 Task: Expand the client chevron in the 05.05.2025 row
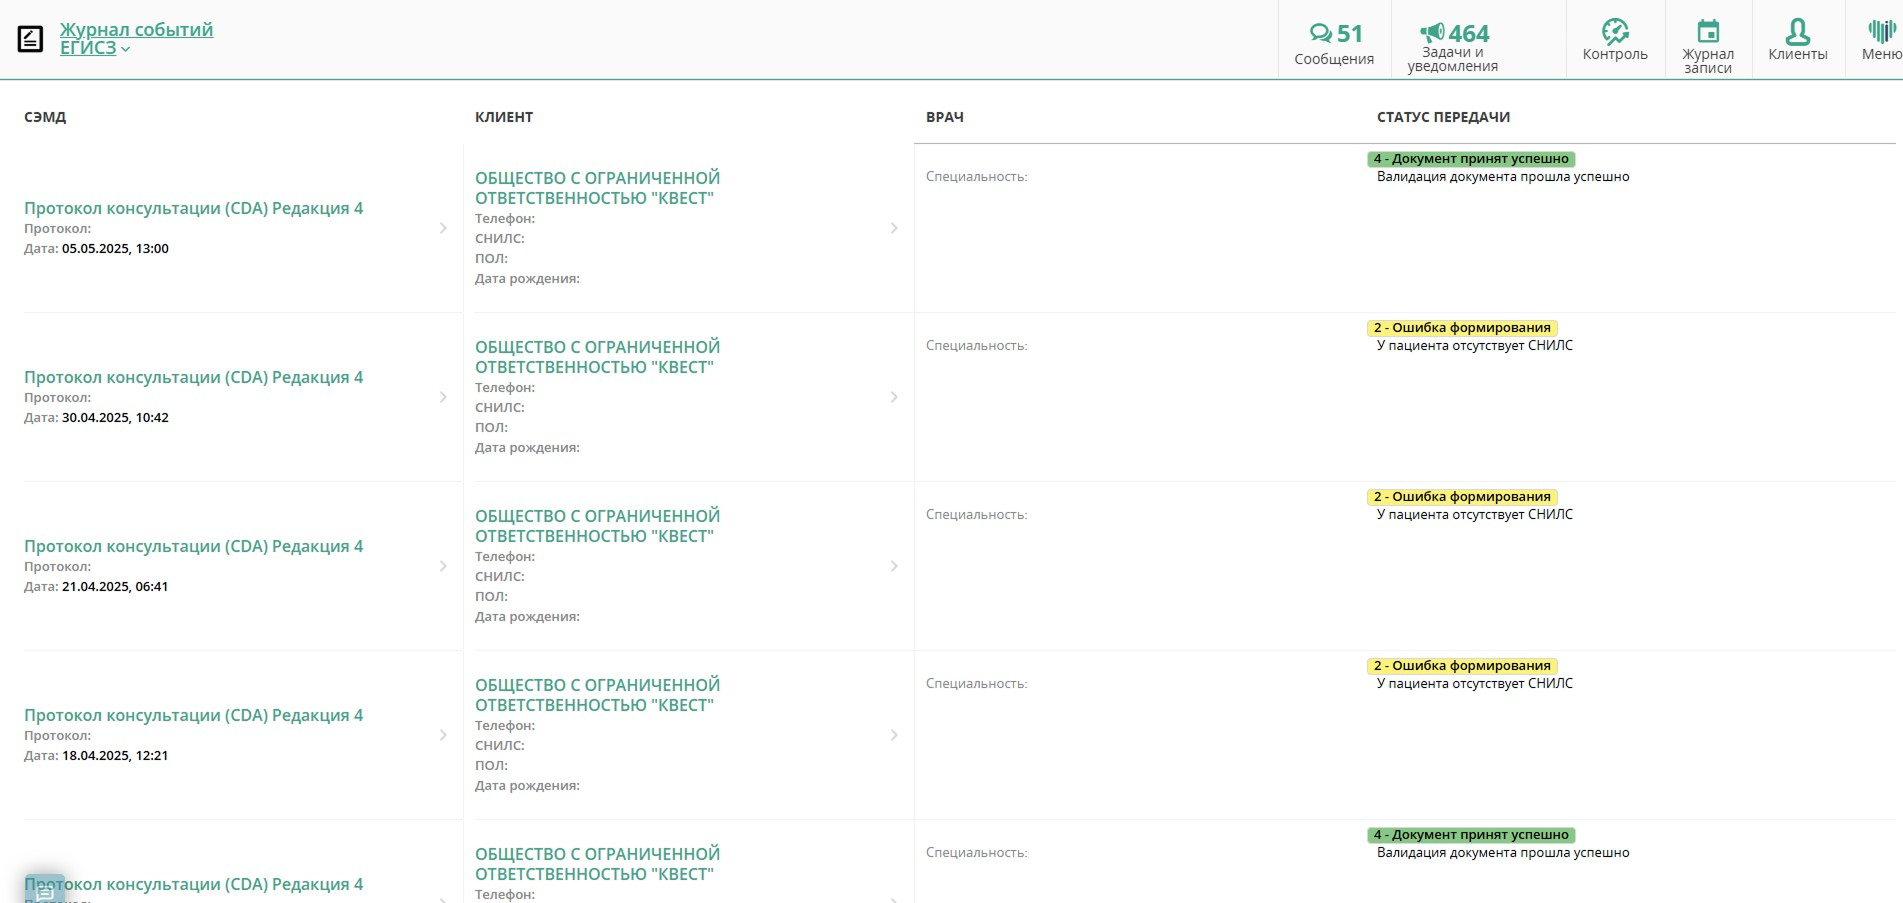[894, 228]
